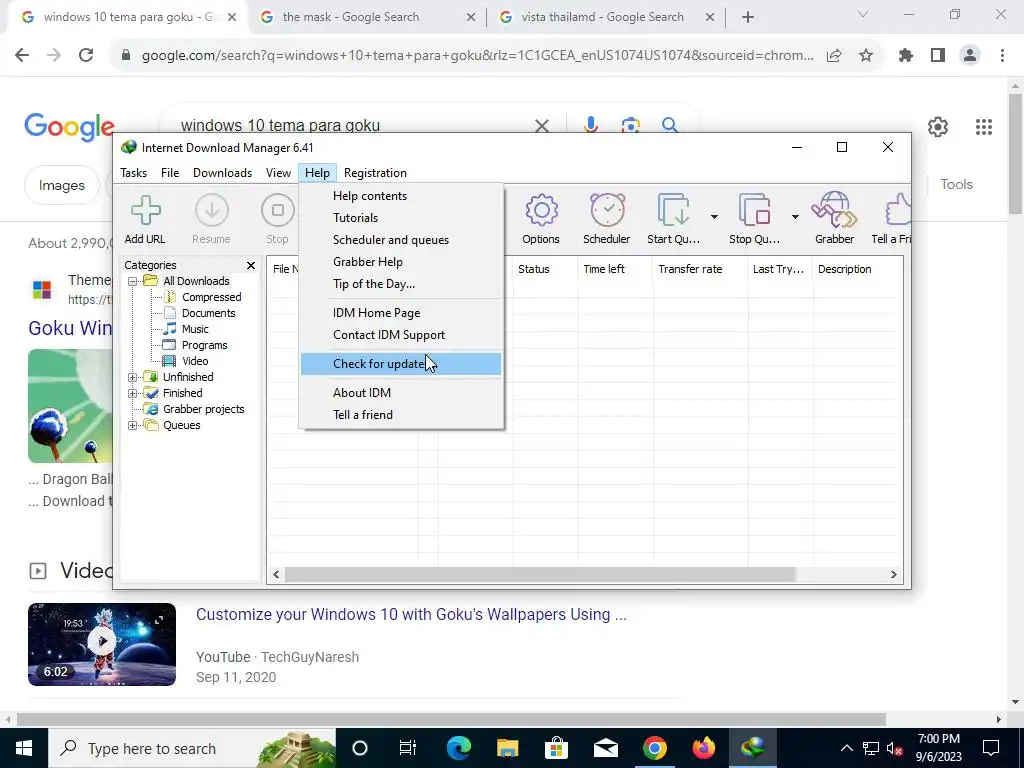Choose Contact IDM Support
1024x768 pixels.
coord(401,335)
